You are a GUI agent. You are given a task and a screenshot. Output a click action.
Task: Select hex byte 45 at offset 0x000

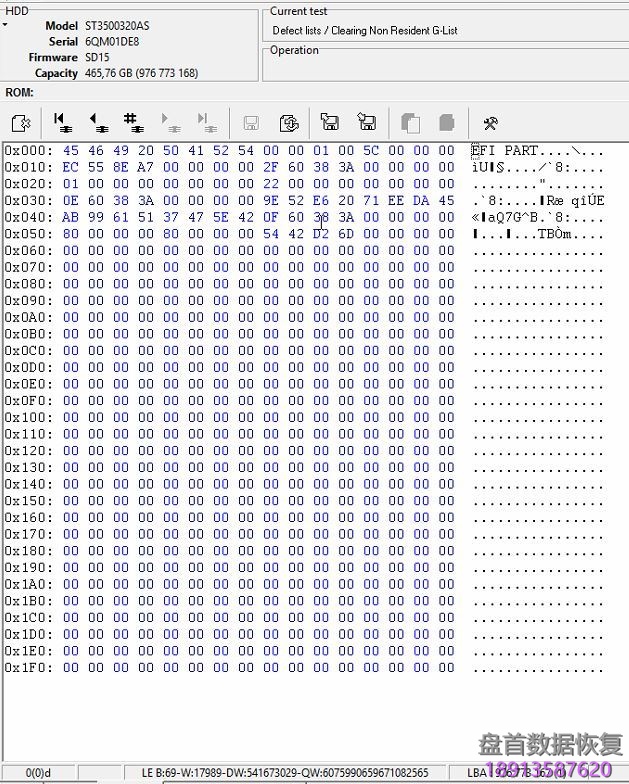click(70, 150)
